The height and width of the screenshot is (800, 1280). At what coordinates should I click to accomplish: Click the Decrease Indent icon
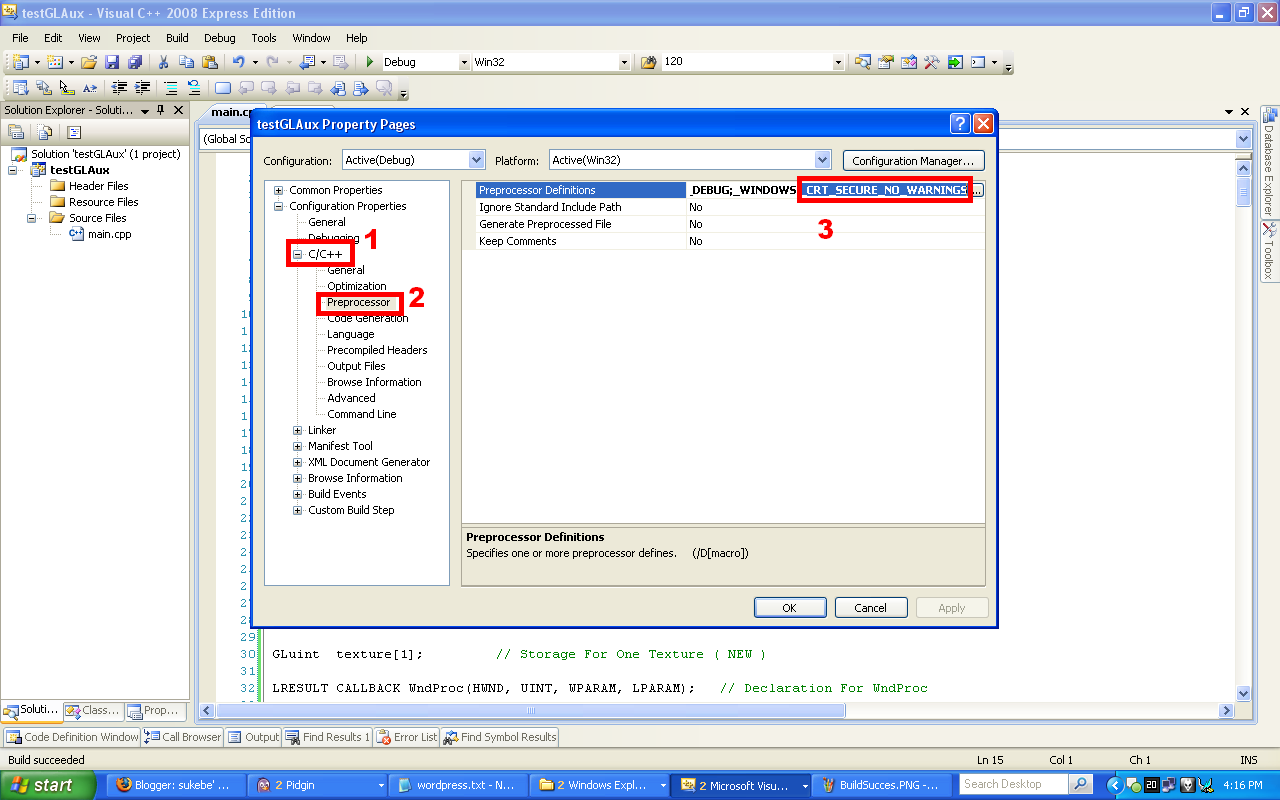click(x=120, y=88)
